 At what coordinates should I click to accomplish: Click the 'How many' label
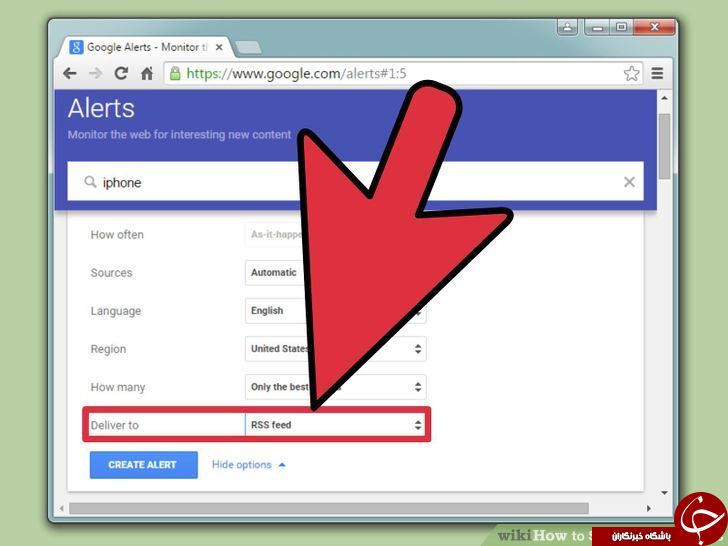[118, 387]
